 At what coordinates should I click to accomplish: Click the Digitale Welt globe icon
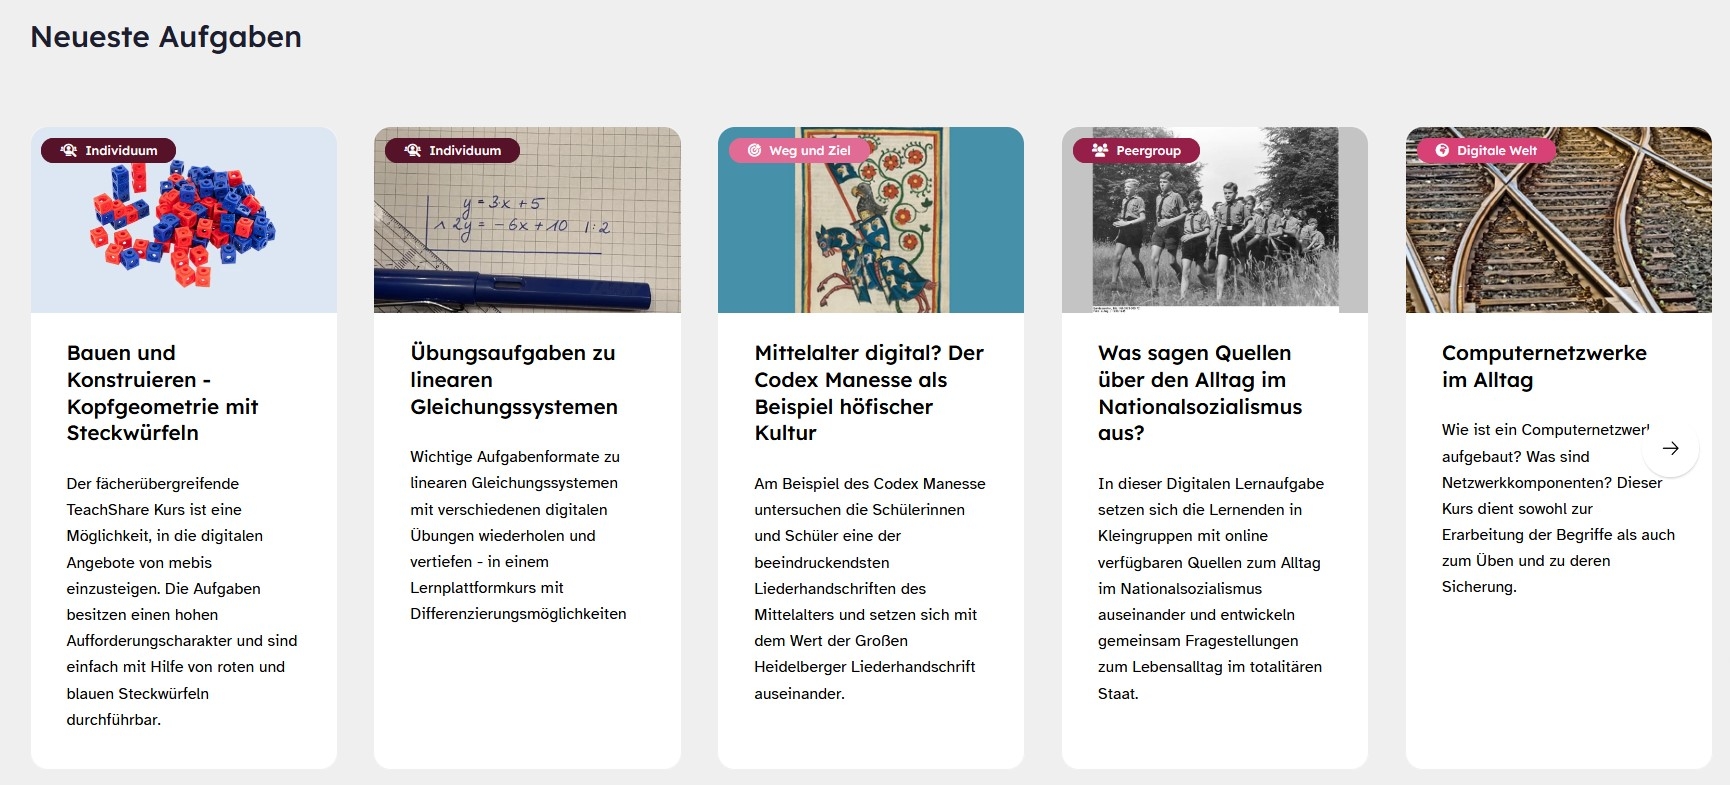pos(1442,151)
